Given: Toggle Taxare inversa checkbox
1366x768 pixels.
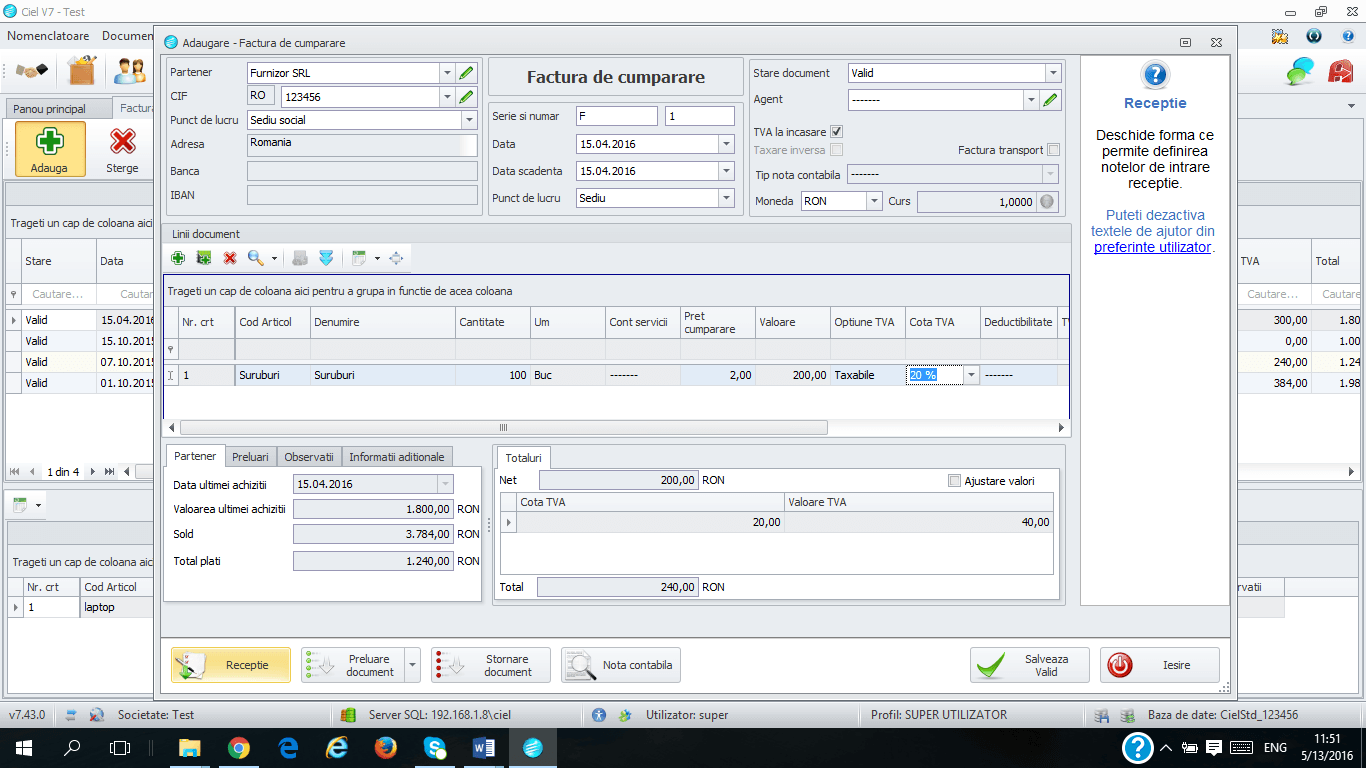Looking at the screenshot, I should tap(836, 150).
